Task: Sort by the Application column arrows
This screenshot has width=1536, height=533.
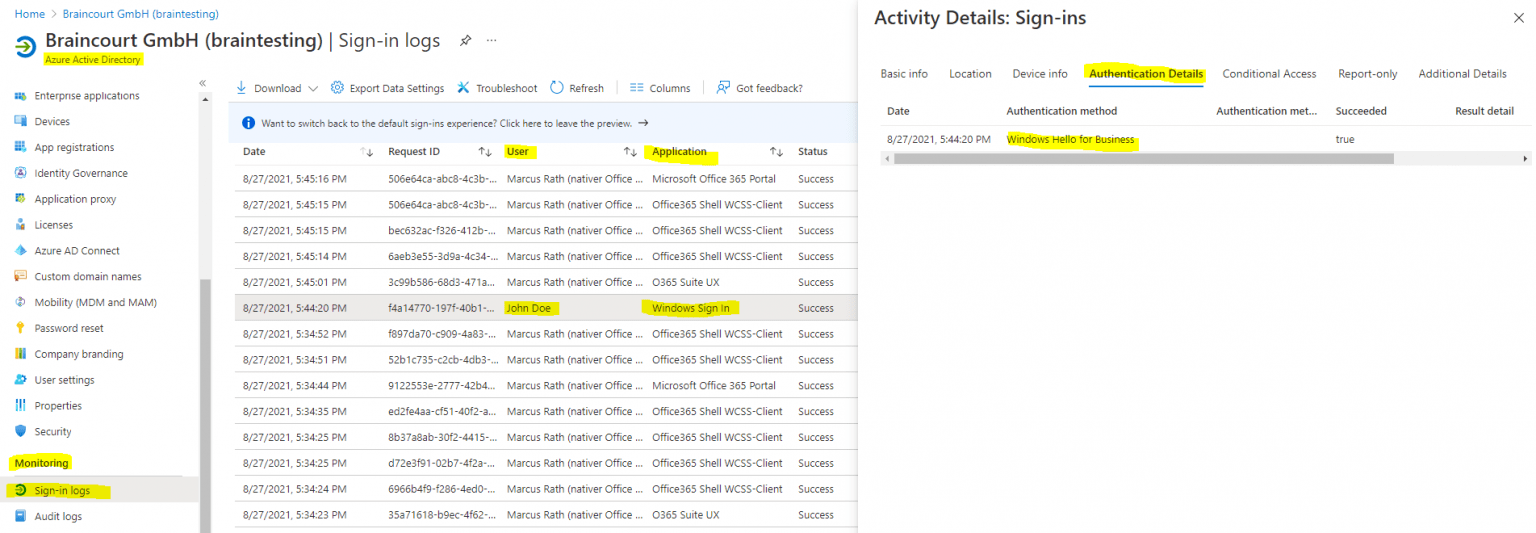Action: tap(776, 152)
